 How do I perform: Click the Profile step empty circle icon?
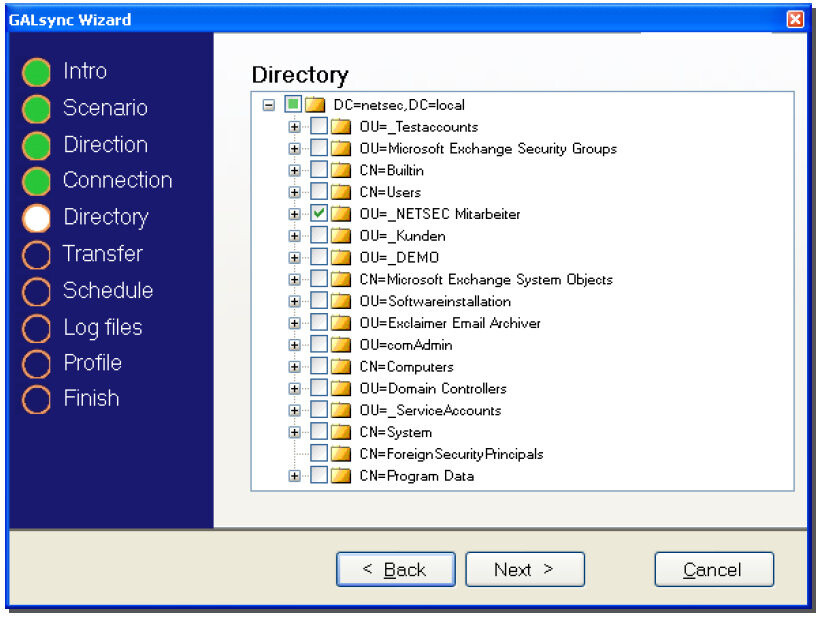[x=36, y=363]
